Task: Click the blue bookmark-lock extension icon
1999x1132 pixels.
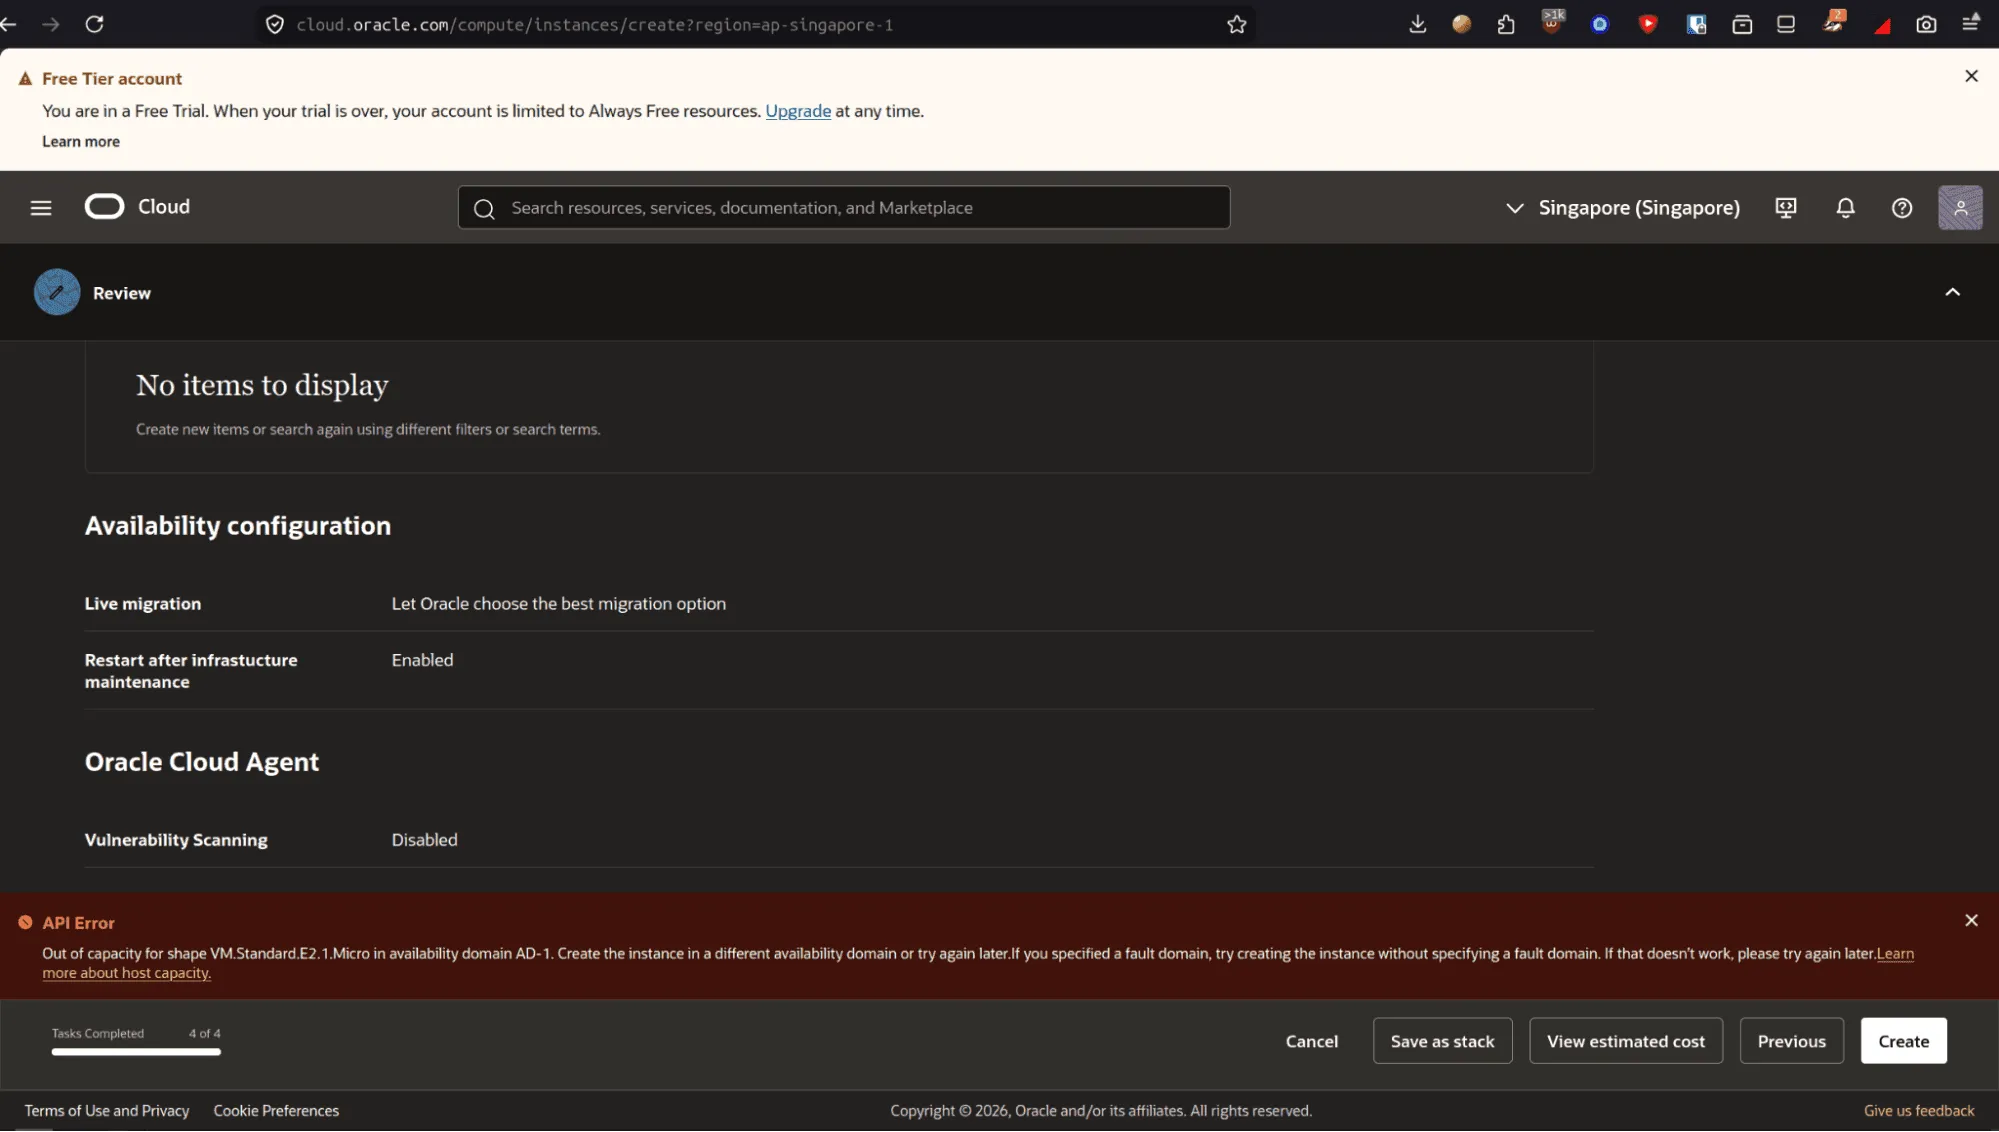Action: click(x=1696, y=24)
